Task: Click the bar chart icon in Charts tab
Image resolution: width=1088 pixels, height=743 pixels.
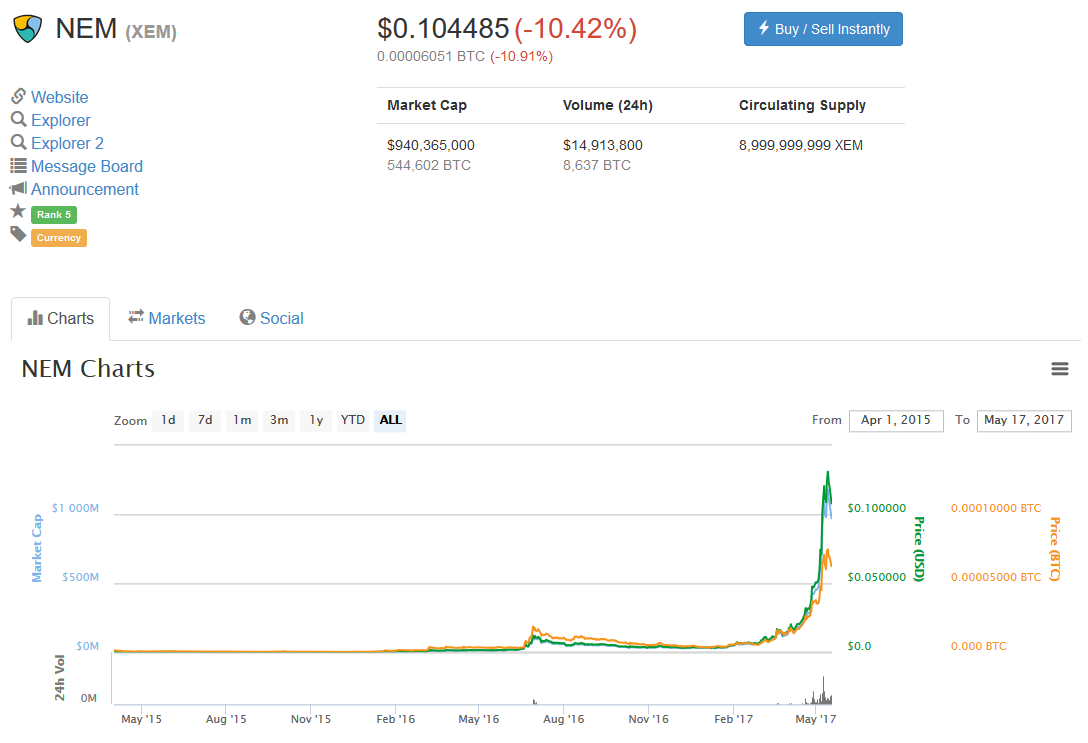Action: (35, 318)
